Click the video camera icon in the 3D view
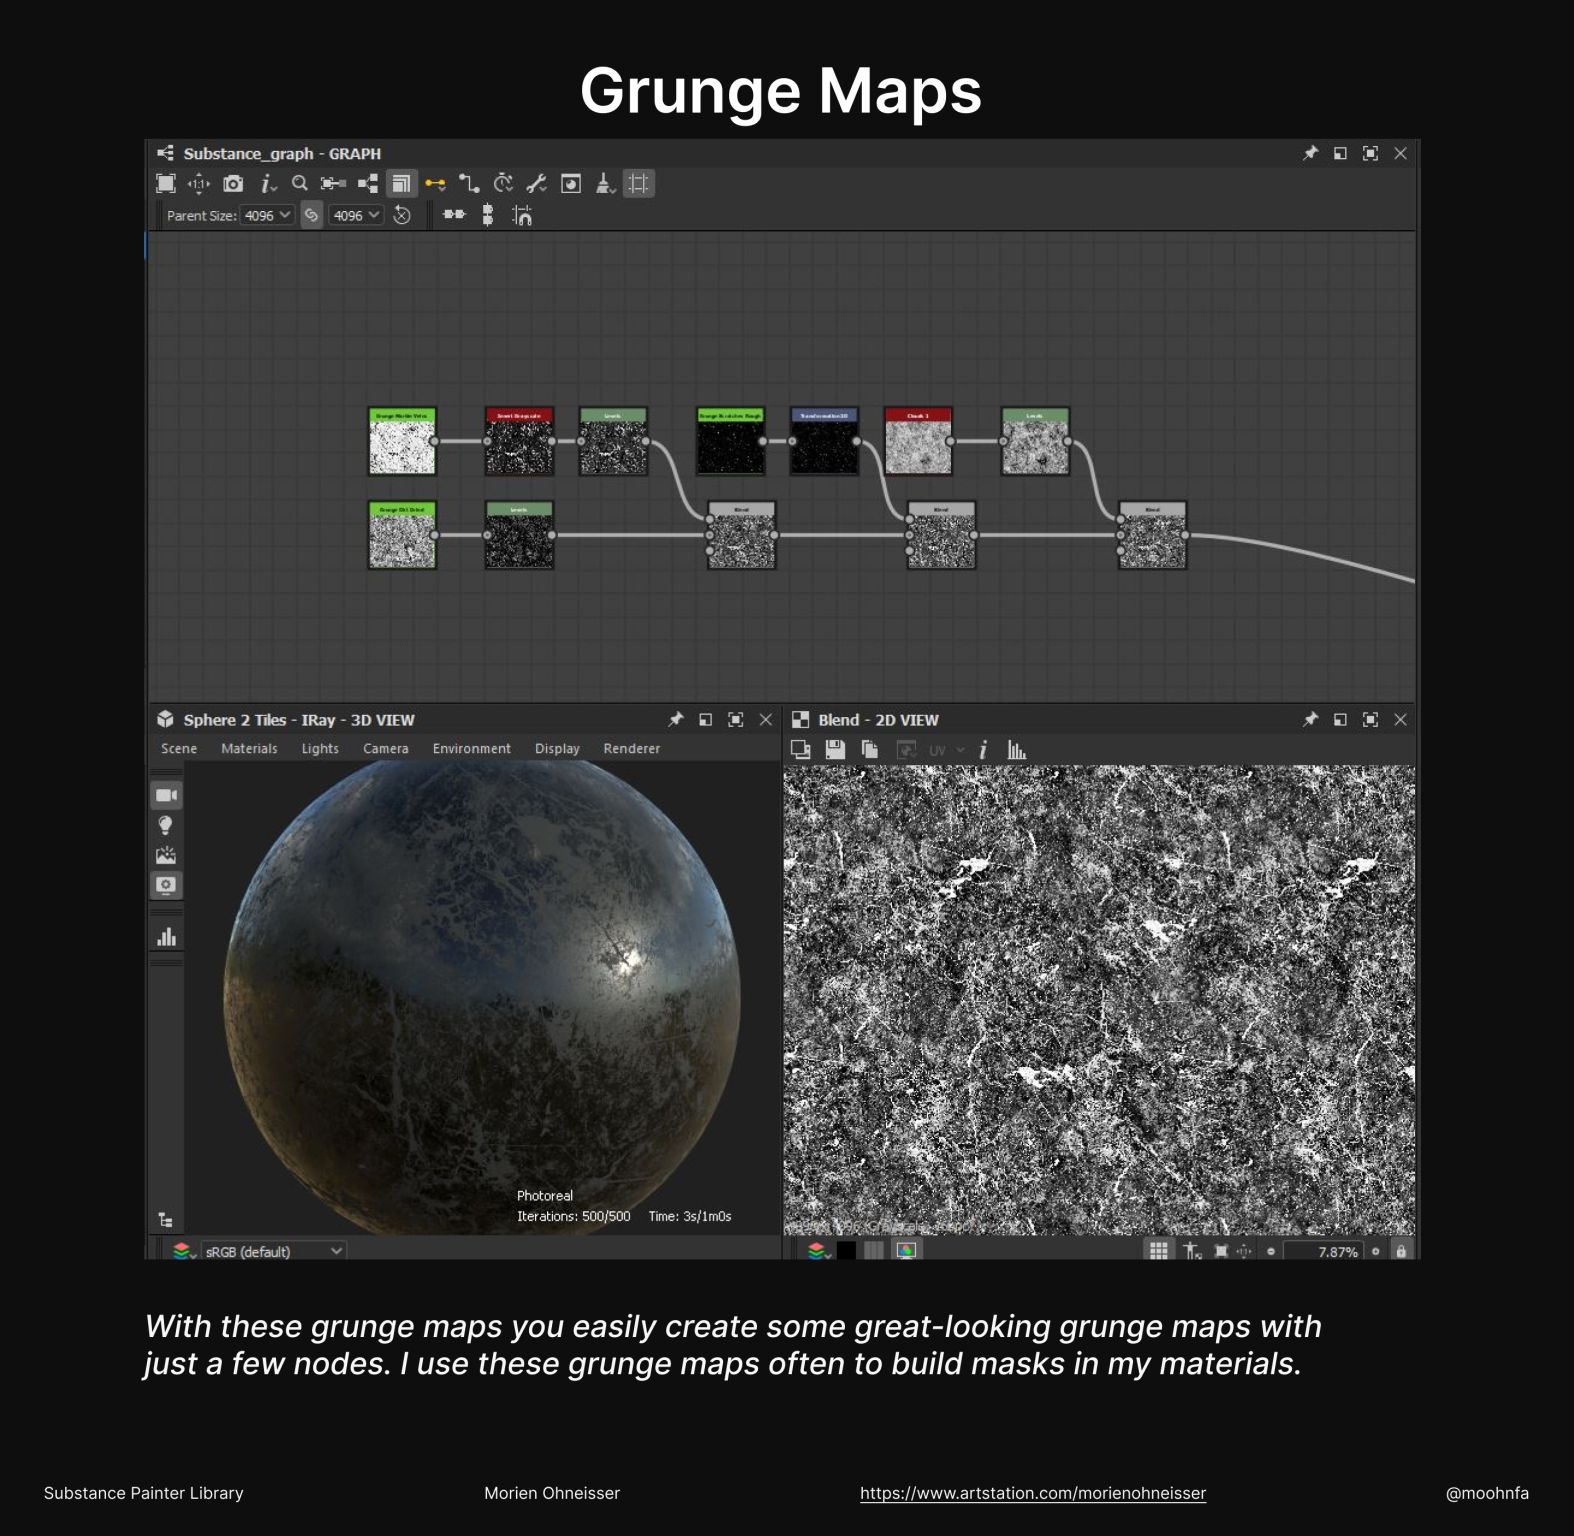 tap(166, 795)
